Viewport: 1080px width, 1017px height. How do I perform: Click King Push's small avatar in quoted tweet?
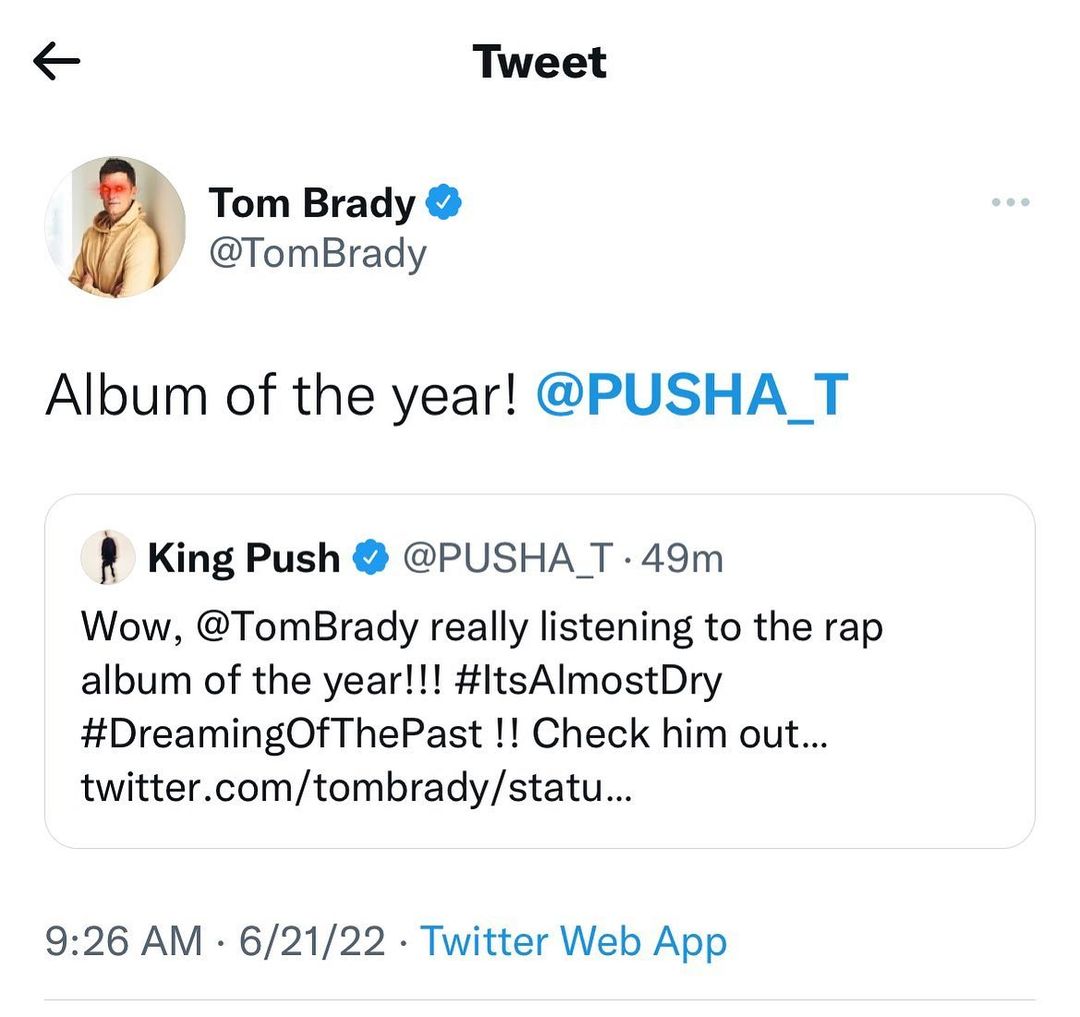107,557
